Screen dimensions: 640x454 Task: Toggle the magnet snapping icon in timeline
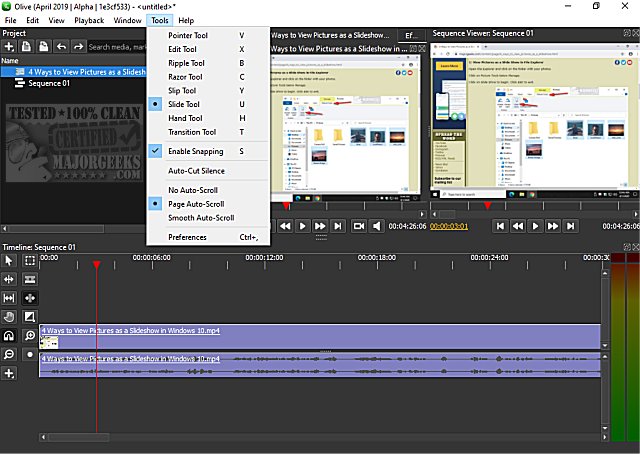tap(9, 335)
